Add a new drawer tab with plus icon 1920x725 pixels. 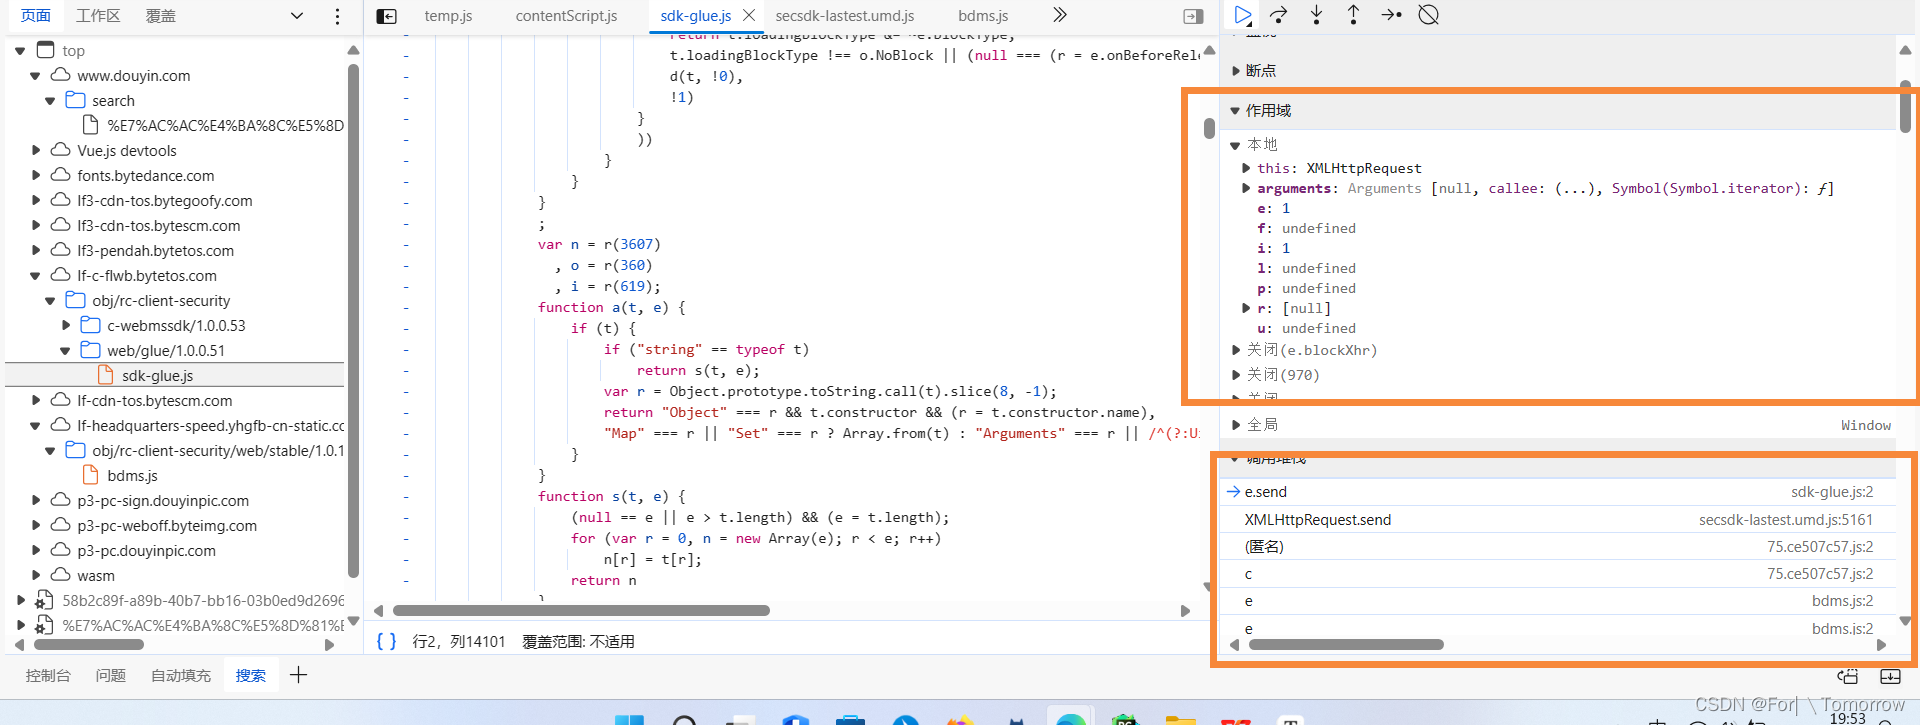coord(298,675)
